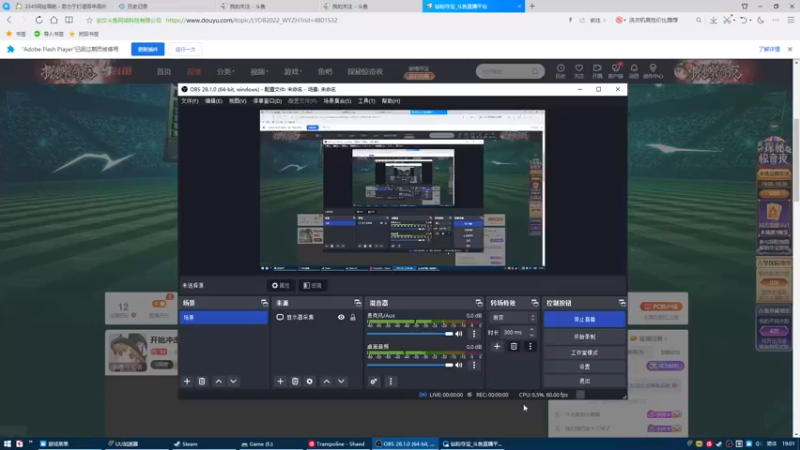Screen dimensions: 800x450
Task: Enable Studio Mode button
Action: pyautogui.click(x=584, y=353)
